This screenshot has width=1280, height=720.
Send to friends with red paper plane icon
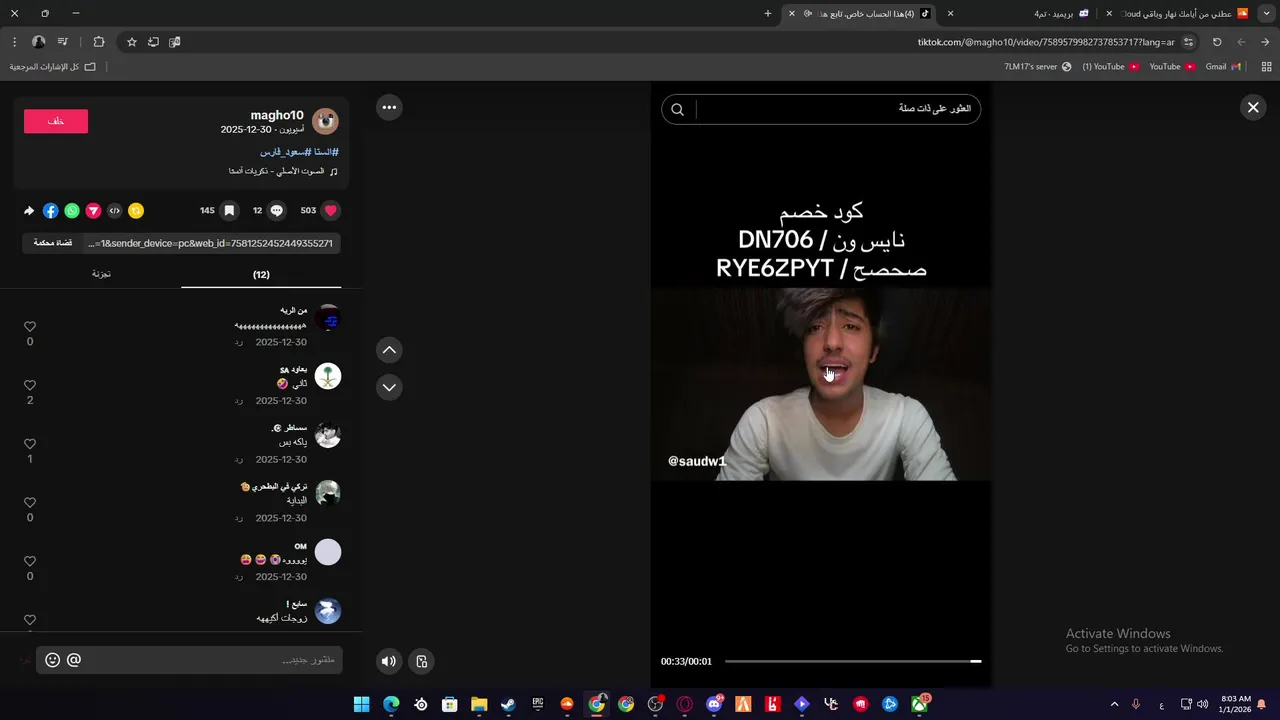93,211
